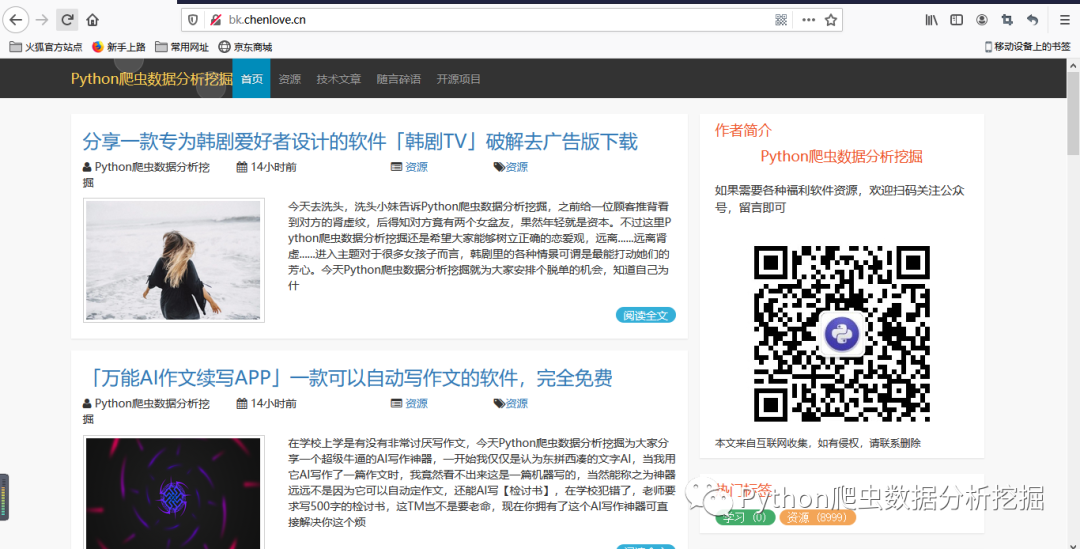Image resolution: width=1080 pixels, height=549 pixels.
Task: Click the 作者简介 sidebar heading
Action: click(x=743, y=130)
